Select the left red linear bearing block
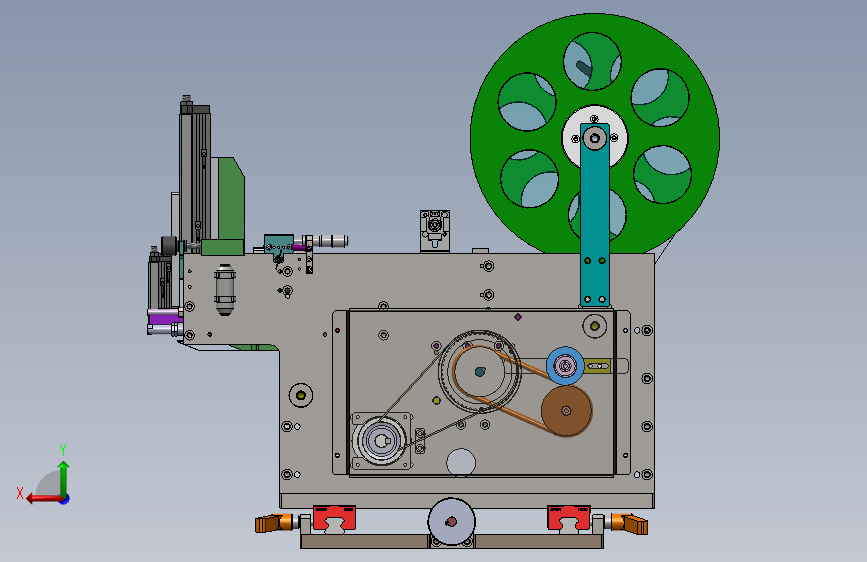 click(x=334, y=518)
